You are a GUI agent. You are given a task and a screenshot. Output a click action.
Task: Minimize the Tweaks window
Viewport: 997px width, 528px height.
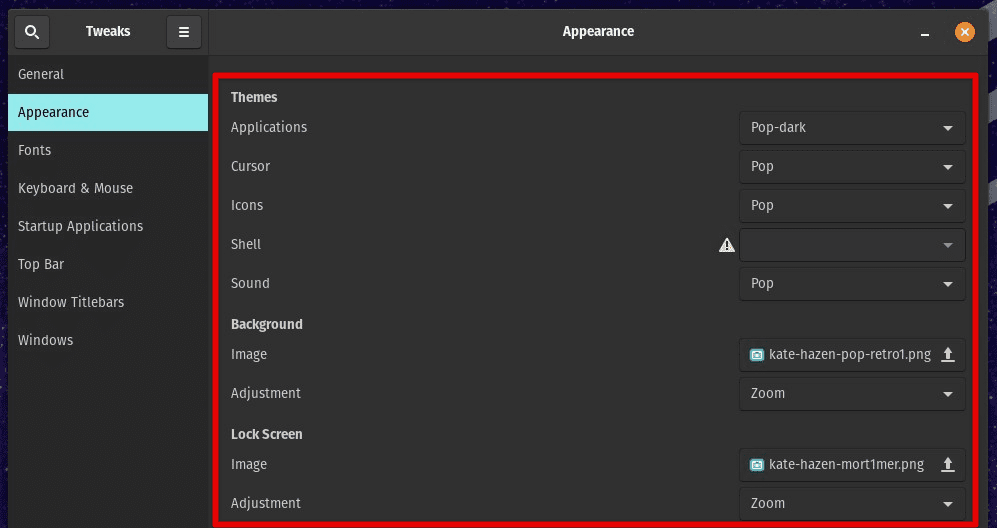coord(925,32)
